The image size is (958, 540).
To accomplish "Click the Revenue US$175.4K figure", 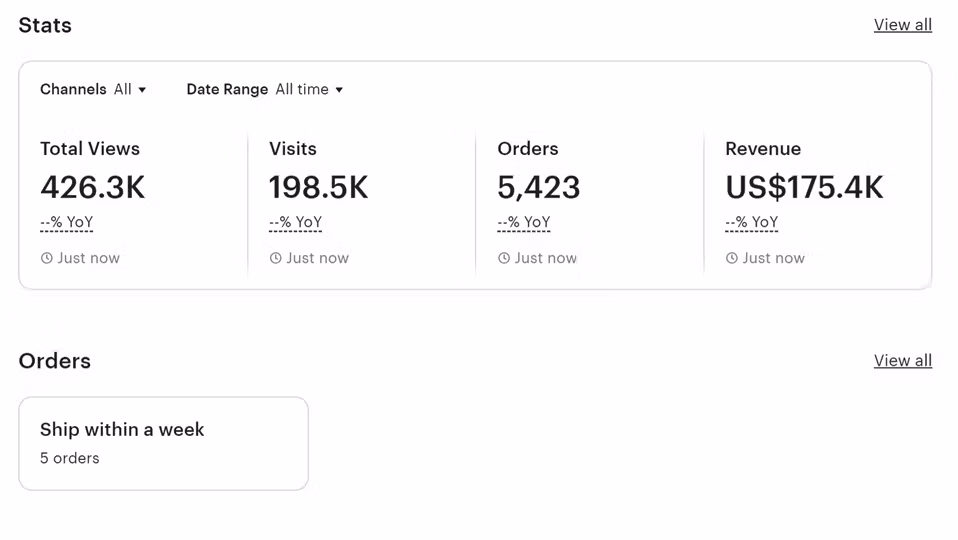I will click(x=804, y=187).
